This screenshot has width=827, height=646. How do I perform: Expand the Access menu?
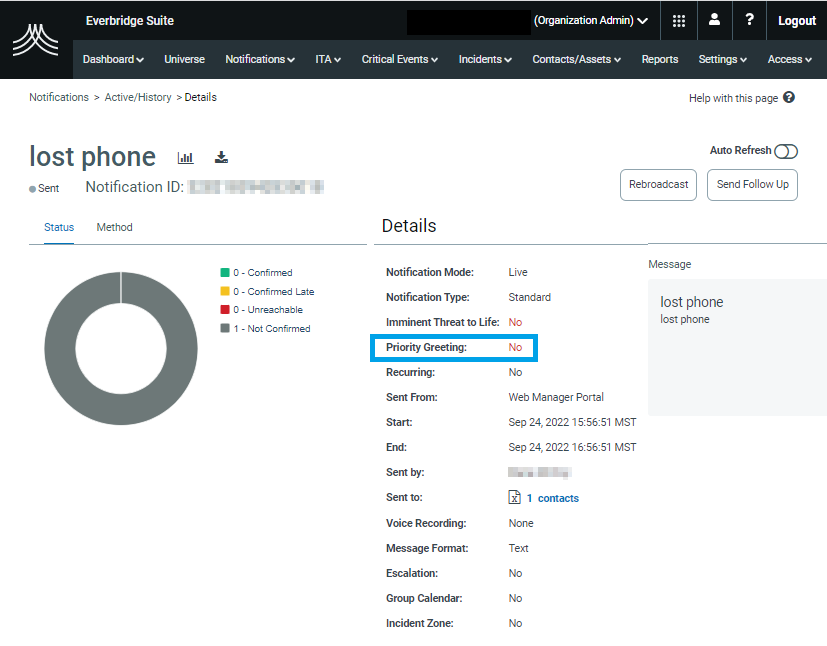click(x=790, y=60)
